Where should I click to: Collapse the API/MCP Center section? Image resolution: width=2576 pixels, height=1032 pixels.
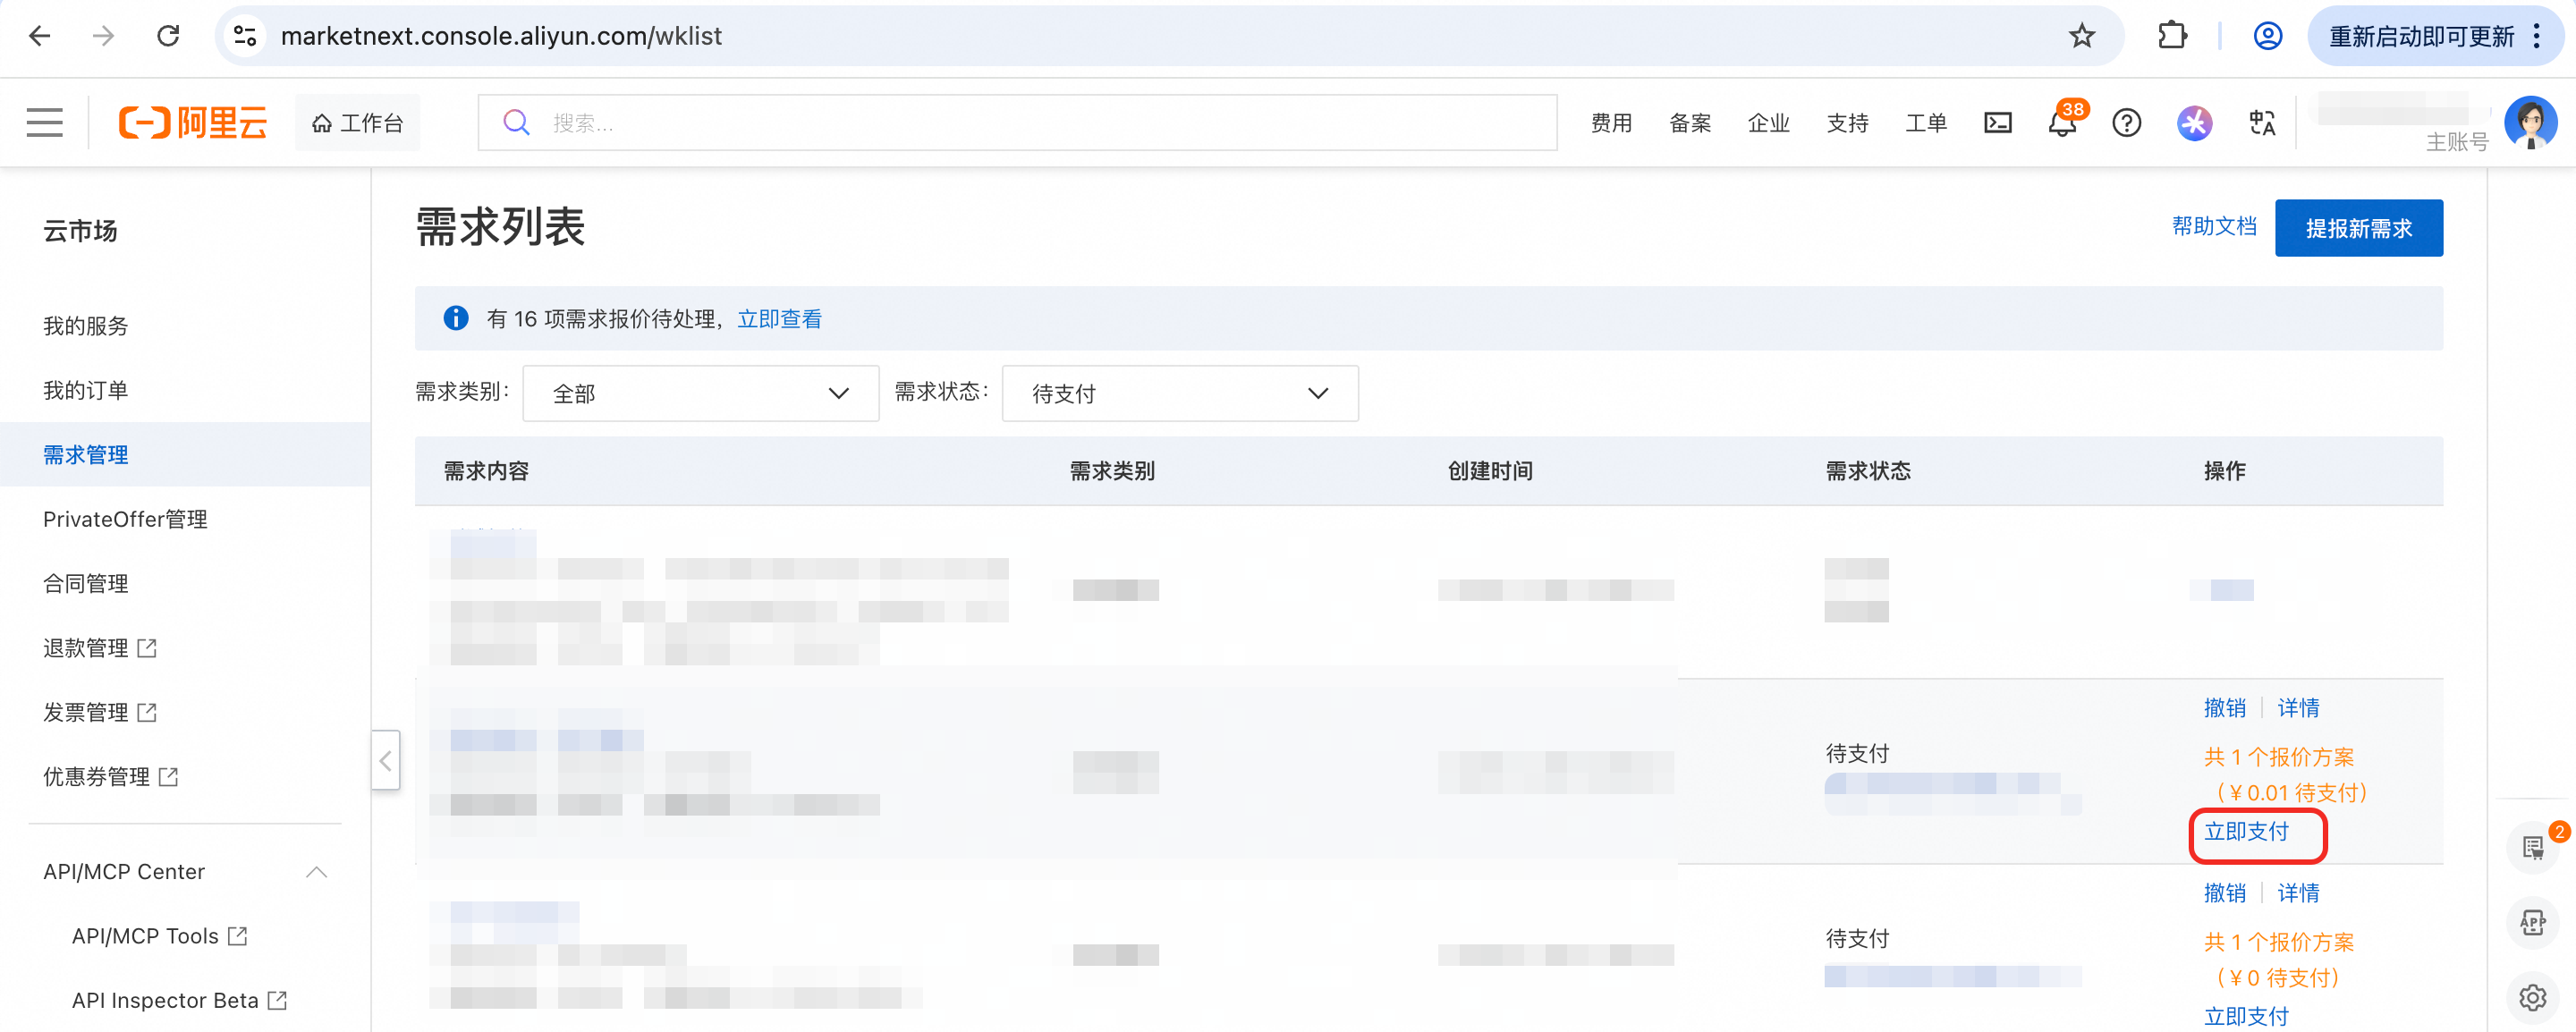[x=316, y=871]
